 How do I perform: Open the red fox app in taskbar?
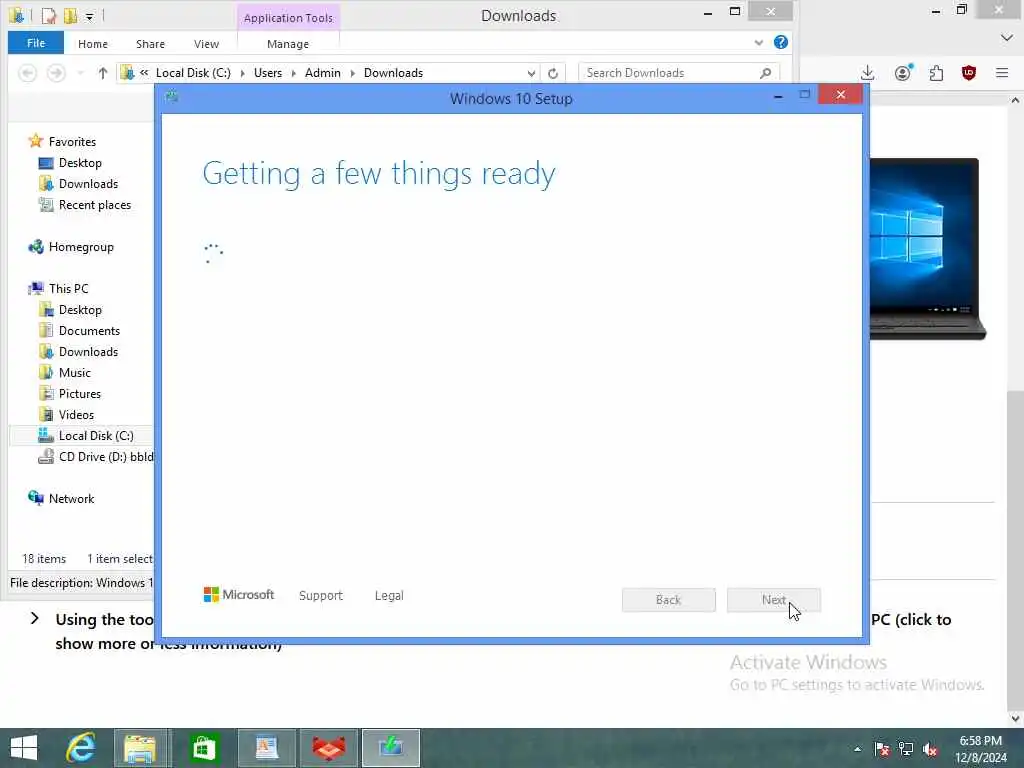[328, 748]
